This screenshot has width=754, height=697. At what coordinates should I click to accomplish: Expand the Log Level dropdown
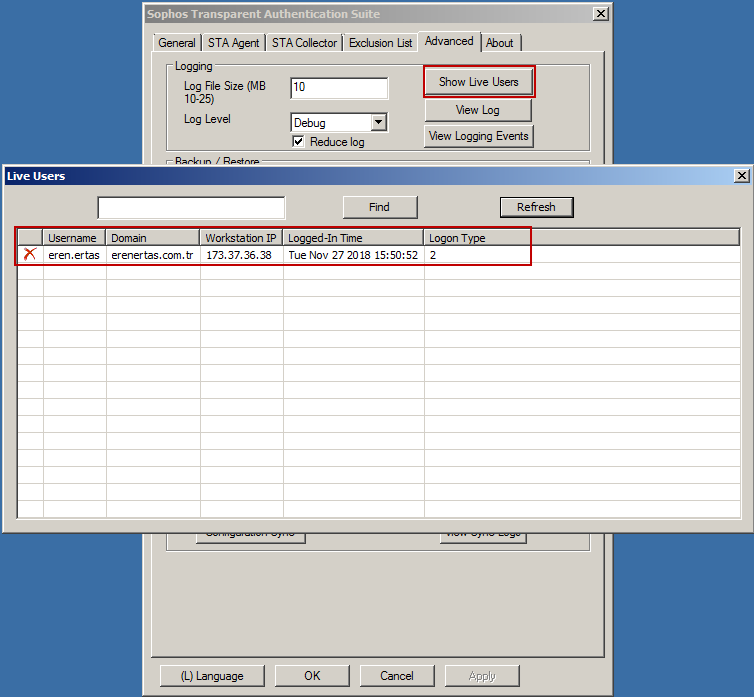(378, 123)
